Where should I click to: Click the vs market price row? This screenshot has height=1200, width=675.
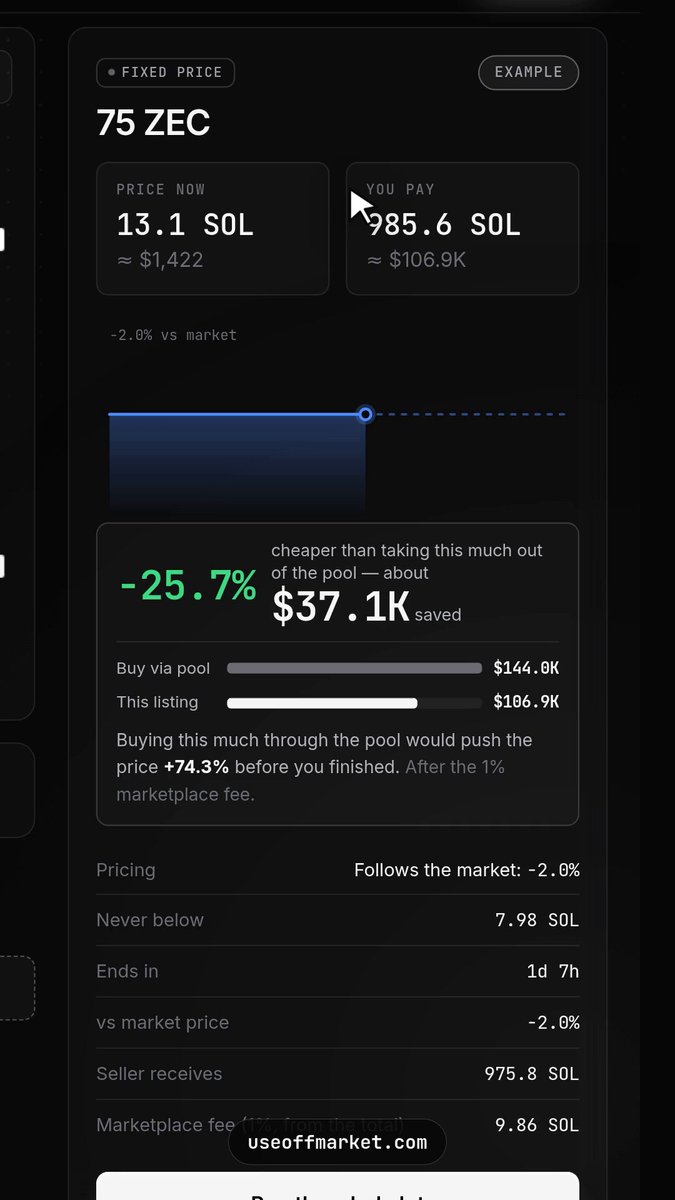[x=338, y=1022]
